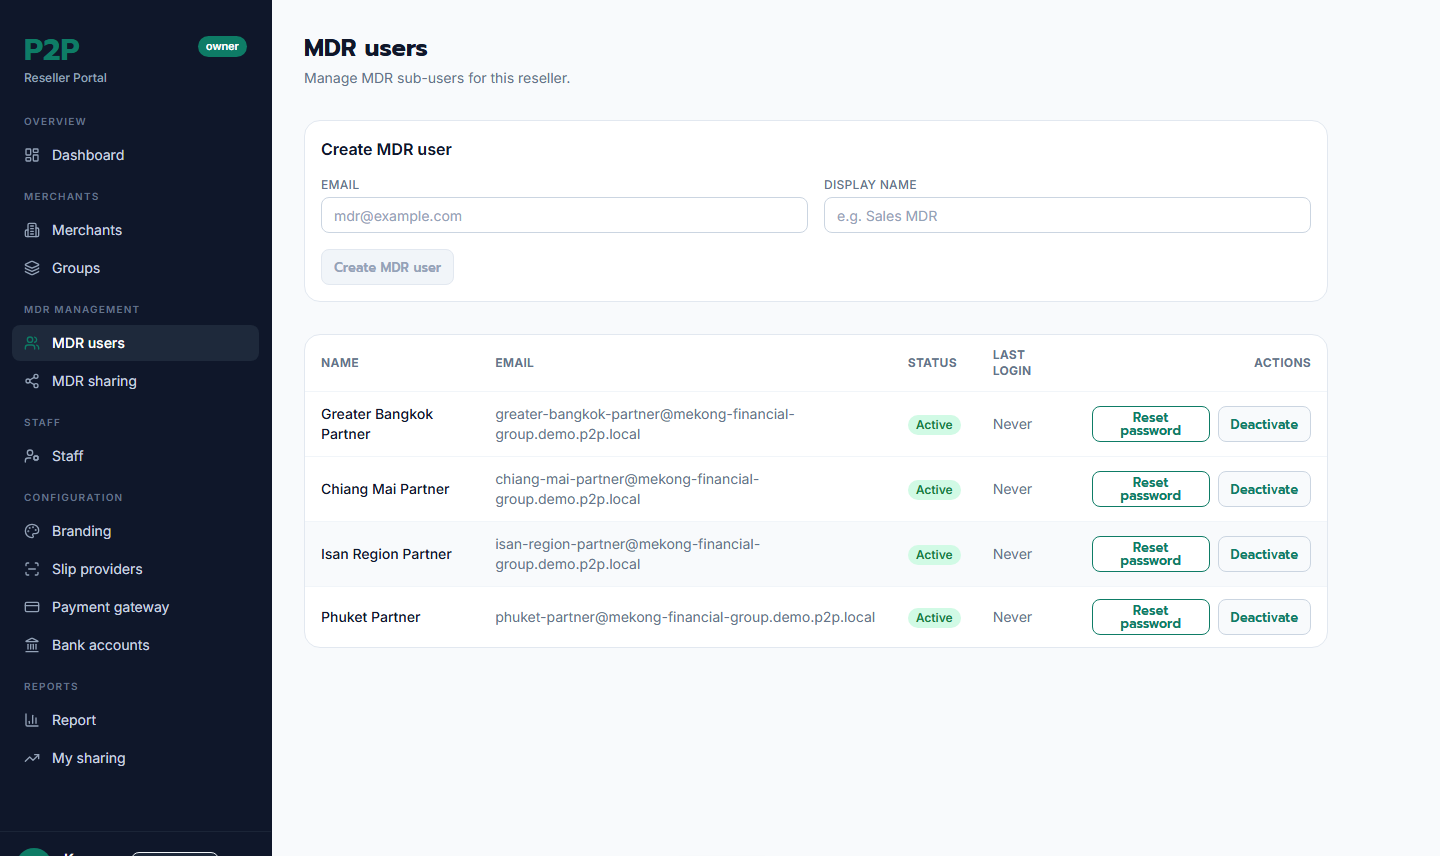Select the Slip providers scan icon

pyautogui.click(x=32, y=569)
